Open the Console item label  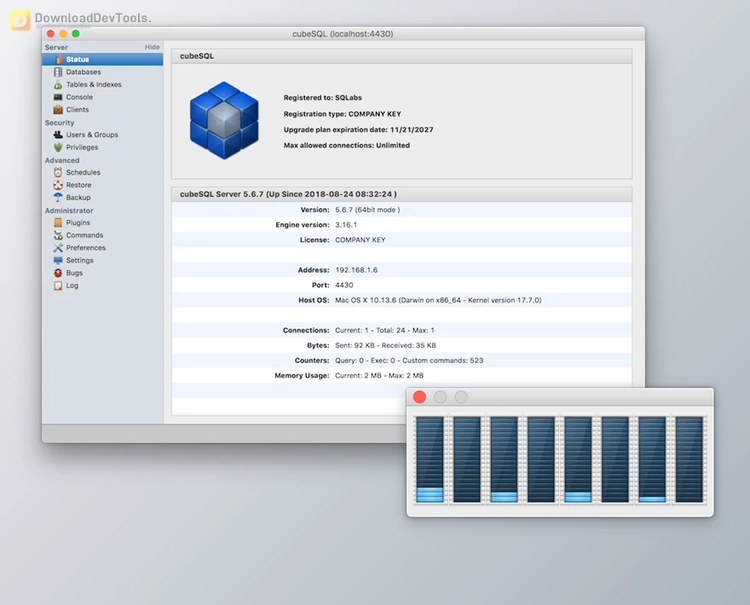[x=79, y=97]
